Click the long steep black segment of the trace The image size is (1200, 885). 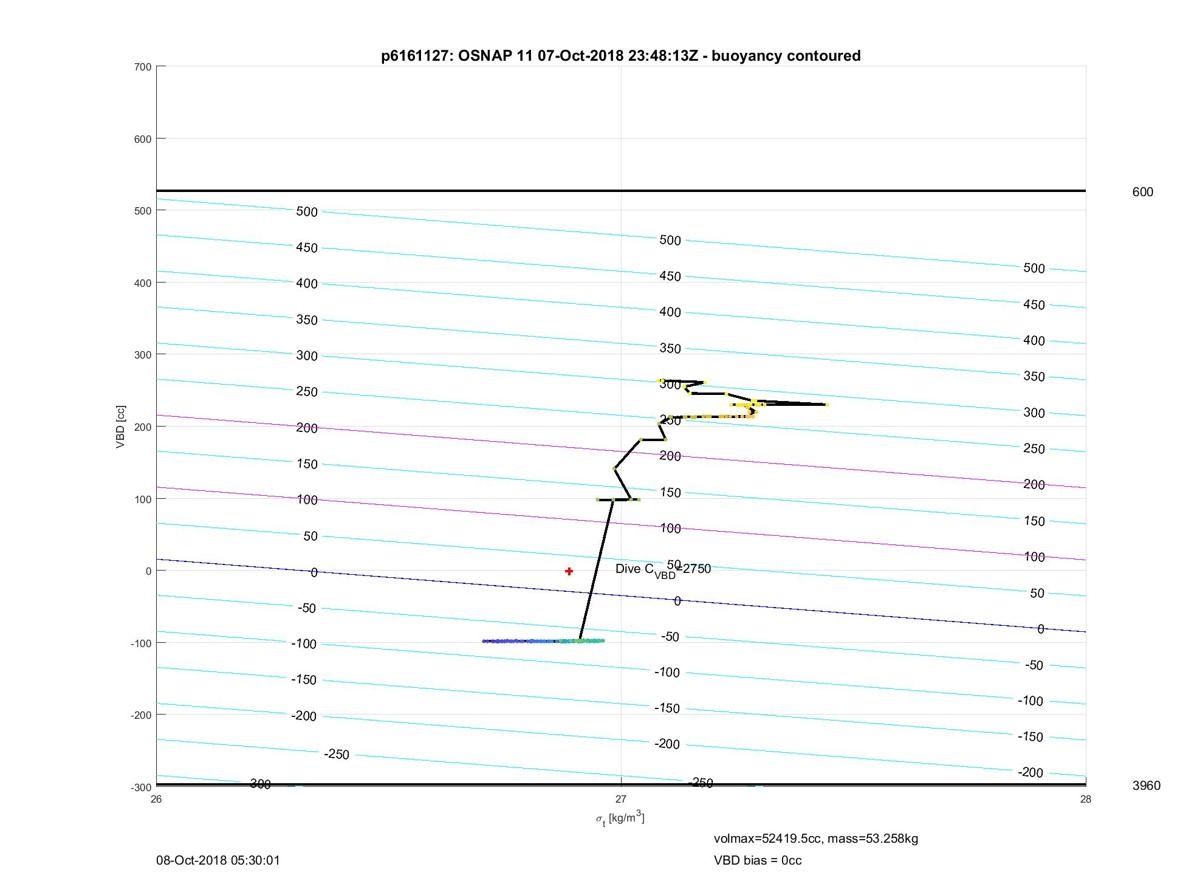click(x=596, y=570)
